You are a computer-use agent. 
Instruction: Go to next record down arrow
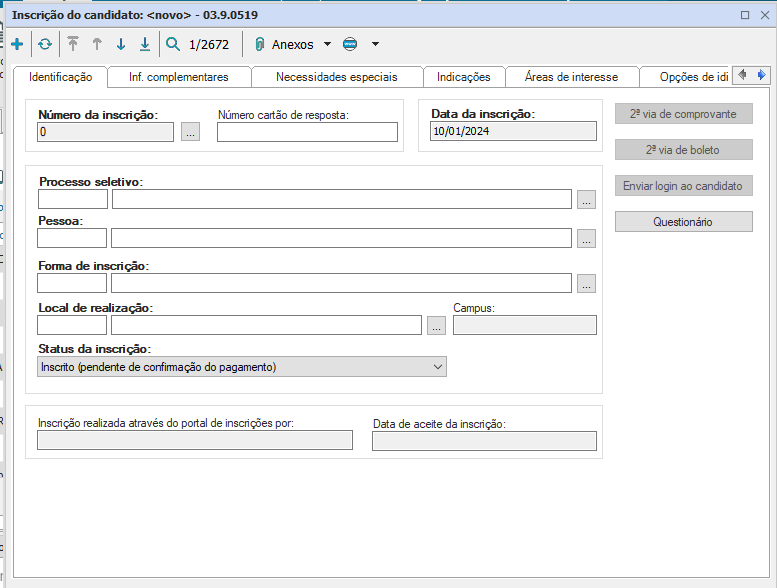tap(121, 44)
